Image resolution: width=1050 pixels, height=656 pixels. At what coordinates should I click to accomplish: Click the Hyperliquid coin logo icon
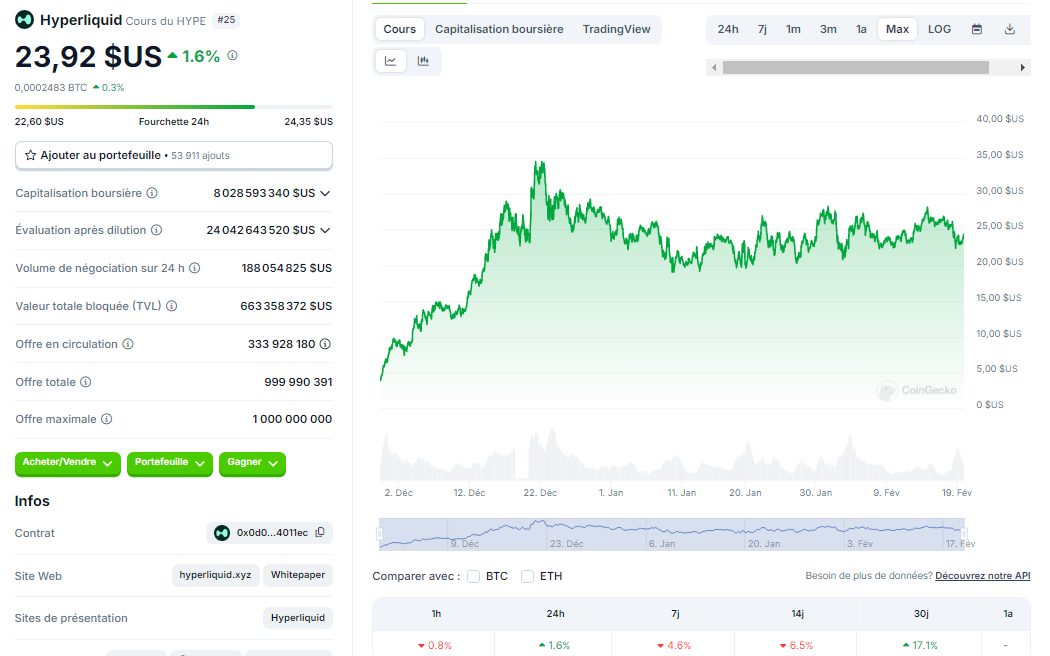tap(24, 20)
